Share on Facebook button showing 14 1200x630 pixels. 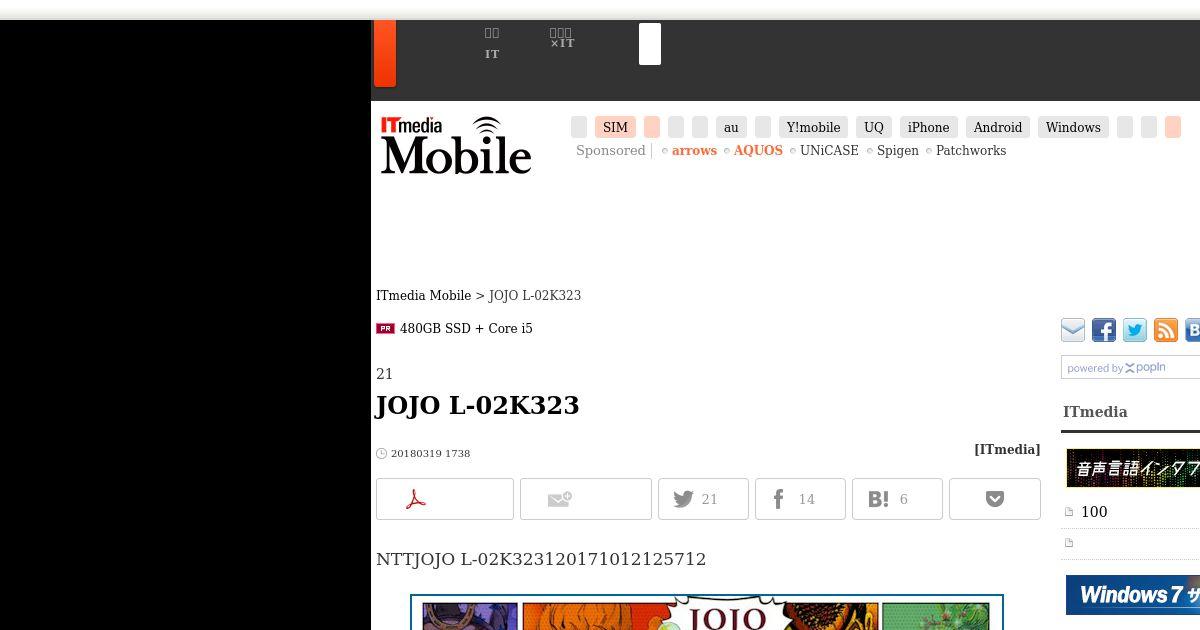[800, 499]
